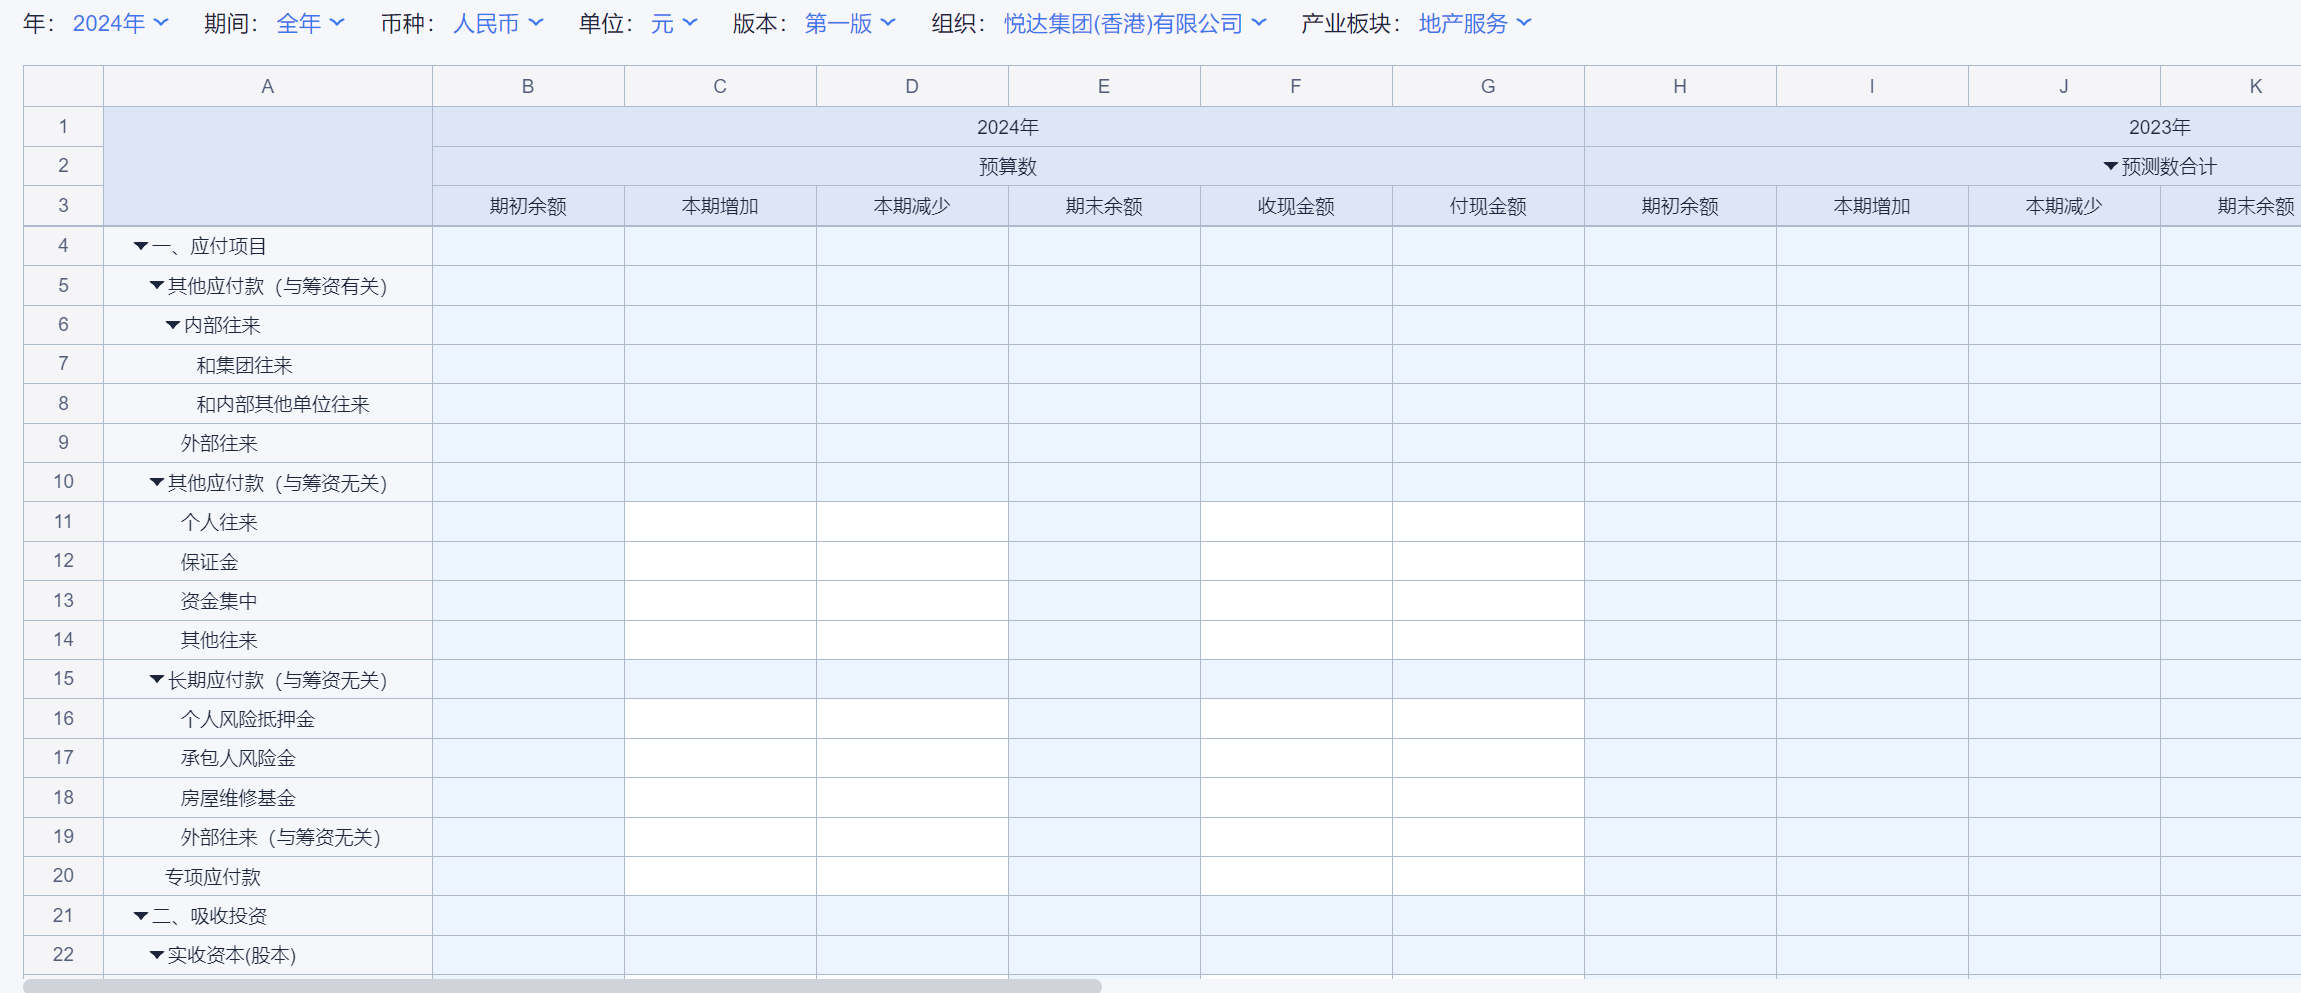Click 本期增加 cell for 个人往来
The image size is (2301, 993).
[x=720, y=522]
